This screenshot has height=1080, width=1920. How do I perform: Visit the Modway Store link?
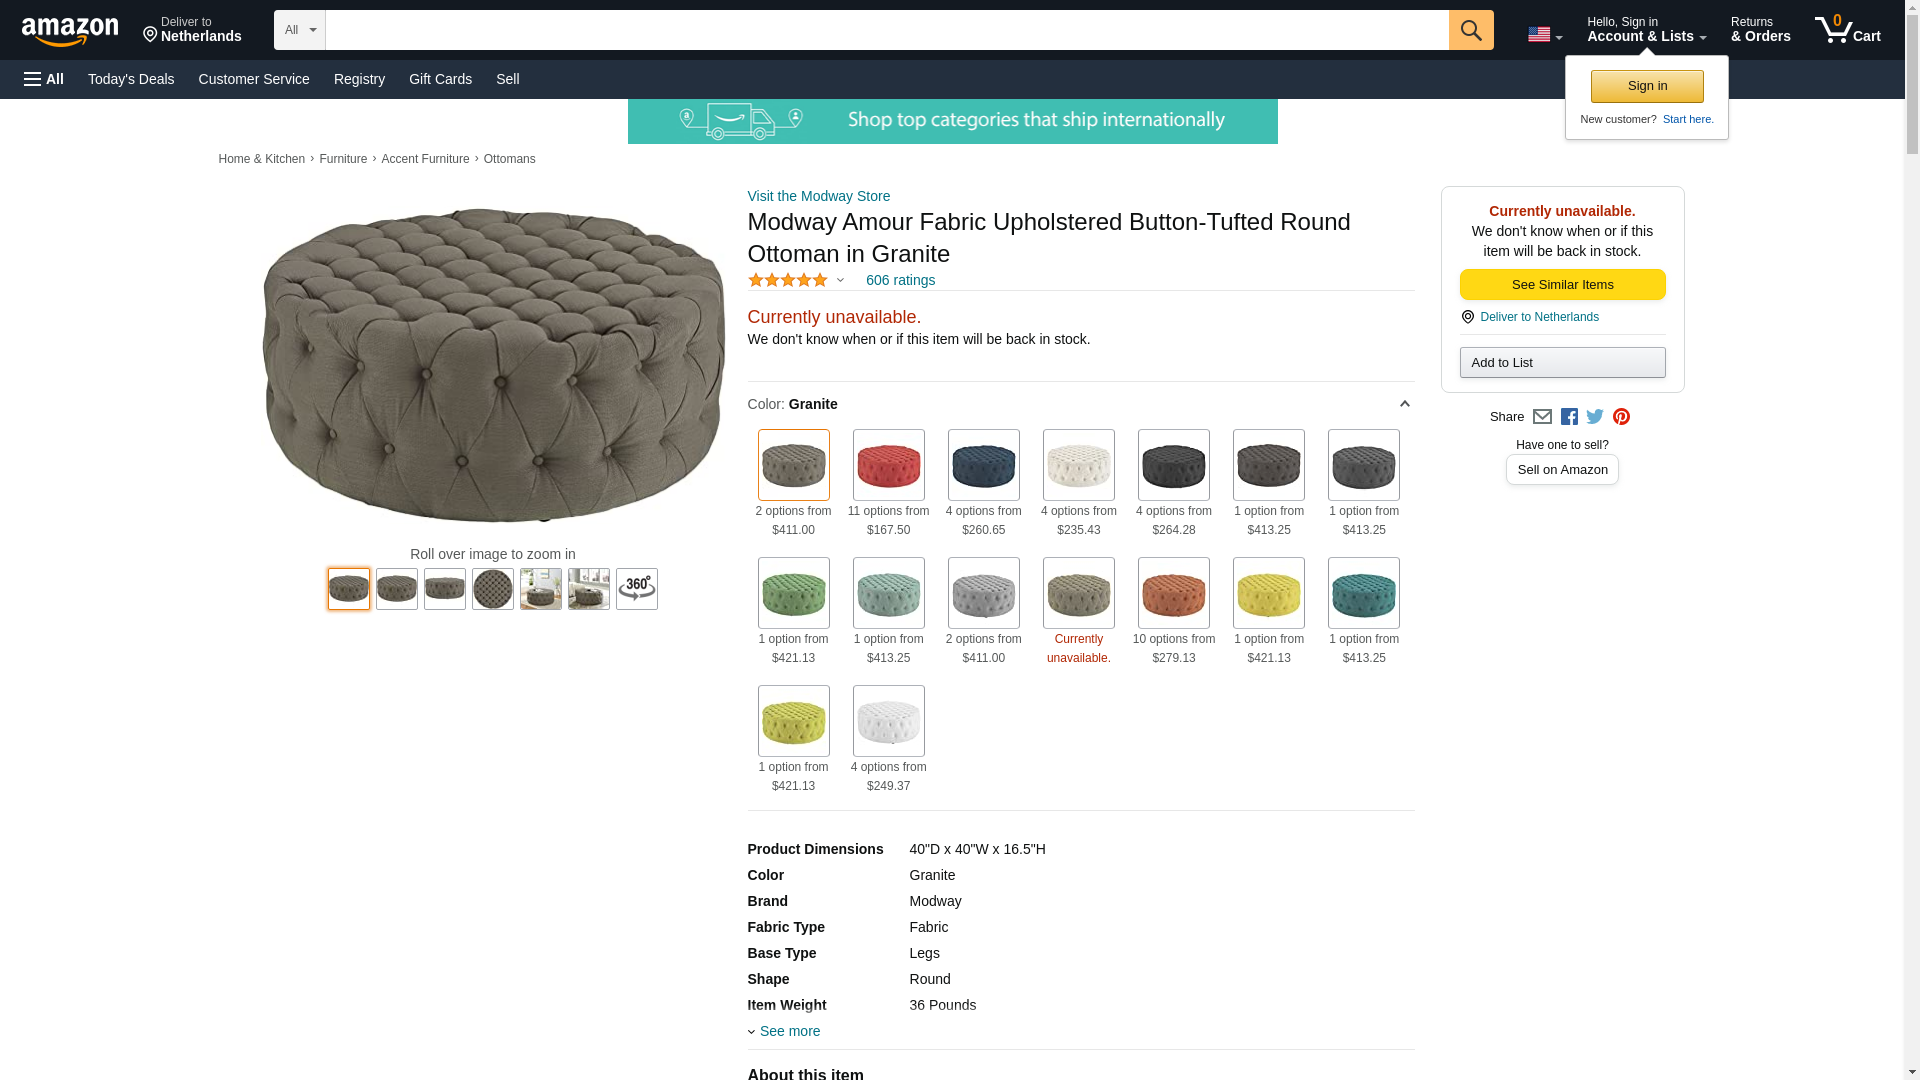(x=818, y=196)
